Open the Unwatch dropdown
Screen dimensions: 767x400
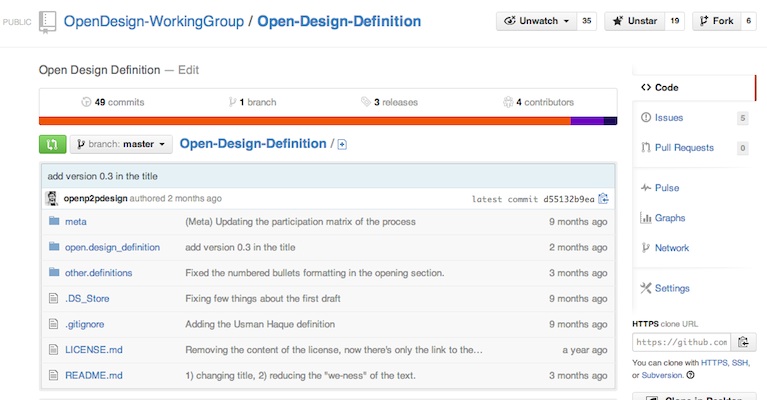pyautogui.click(x=537, y=21)
